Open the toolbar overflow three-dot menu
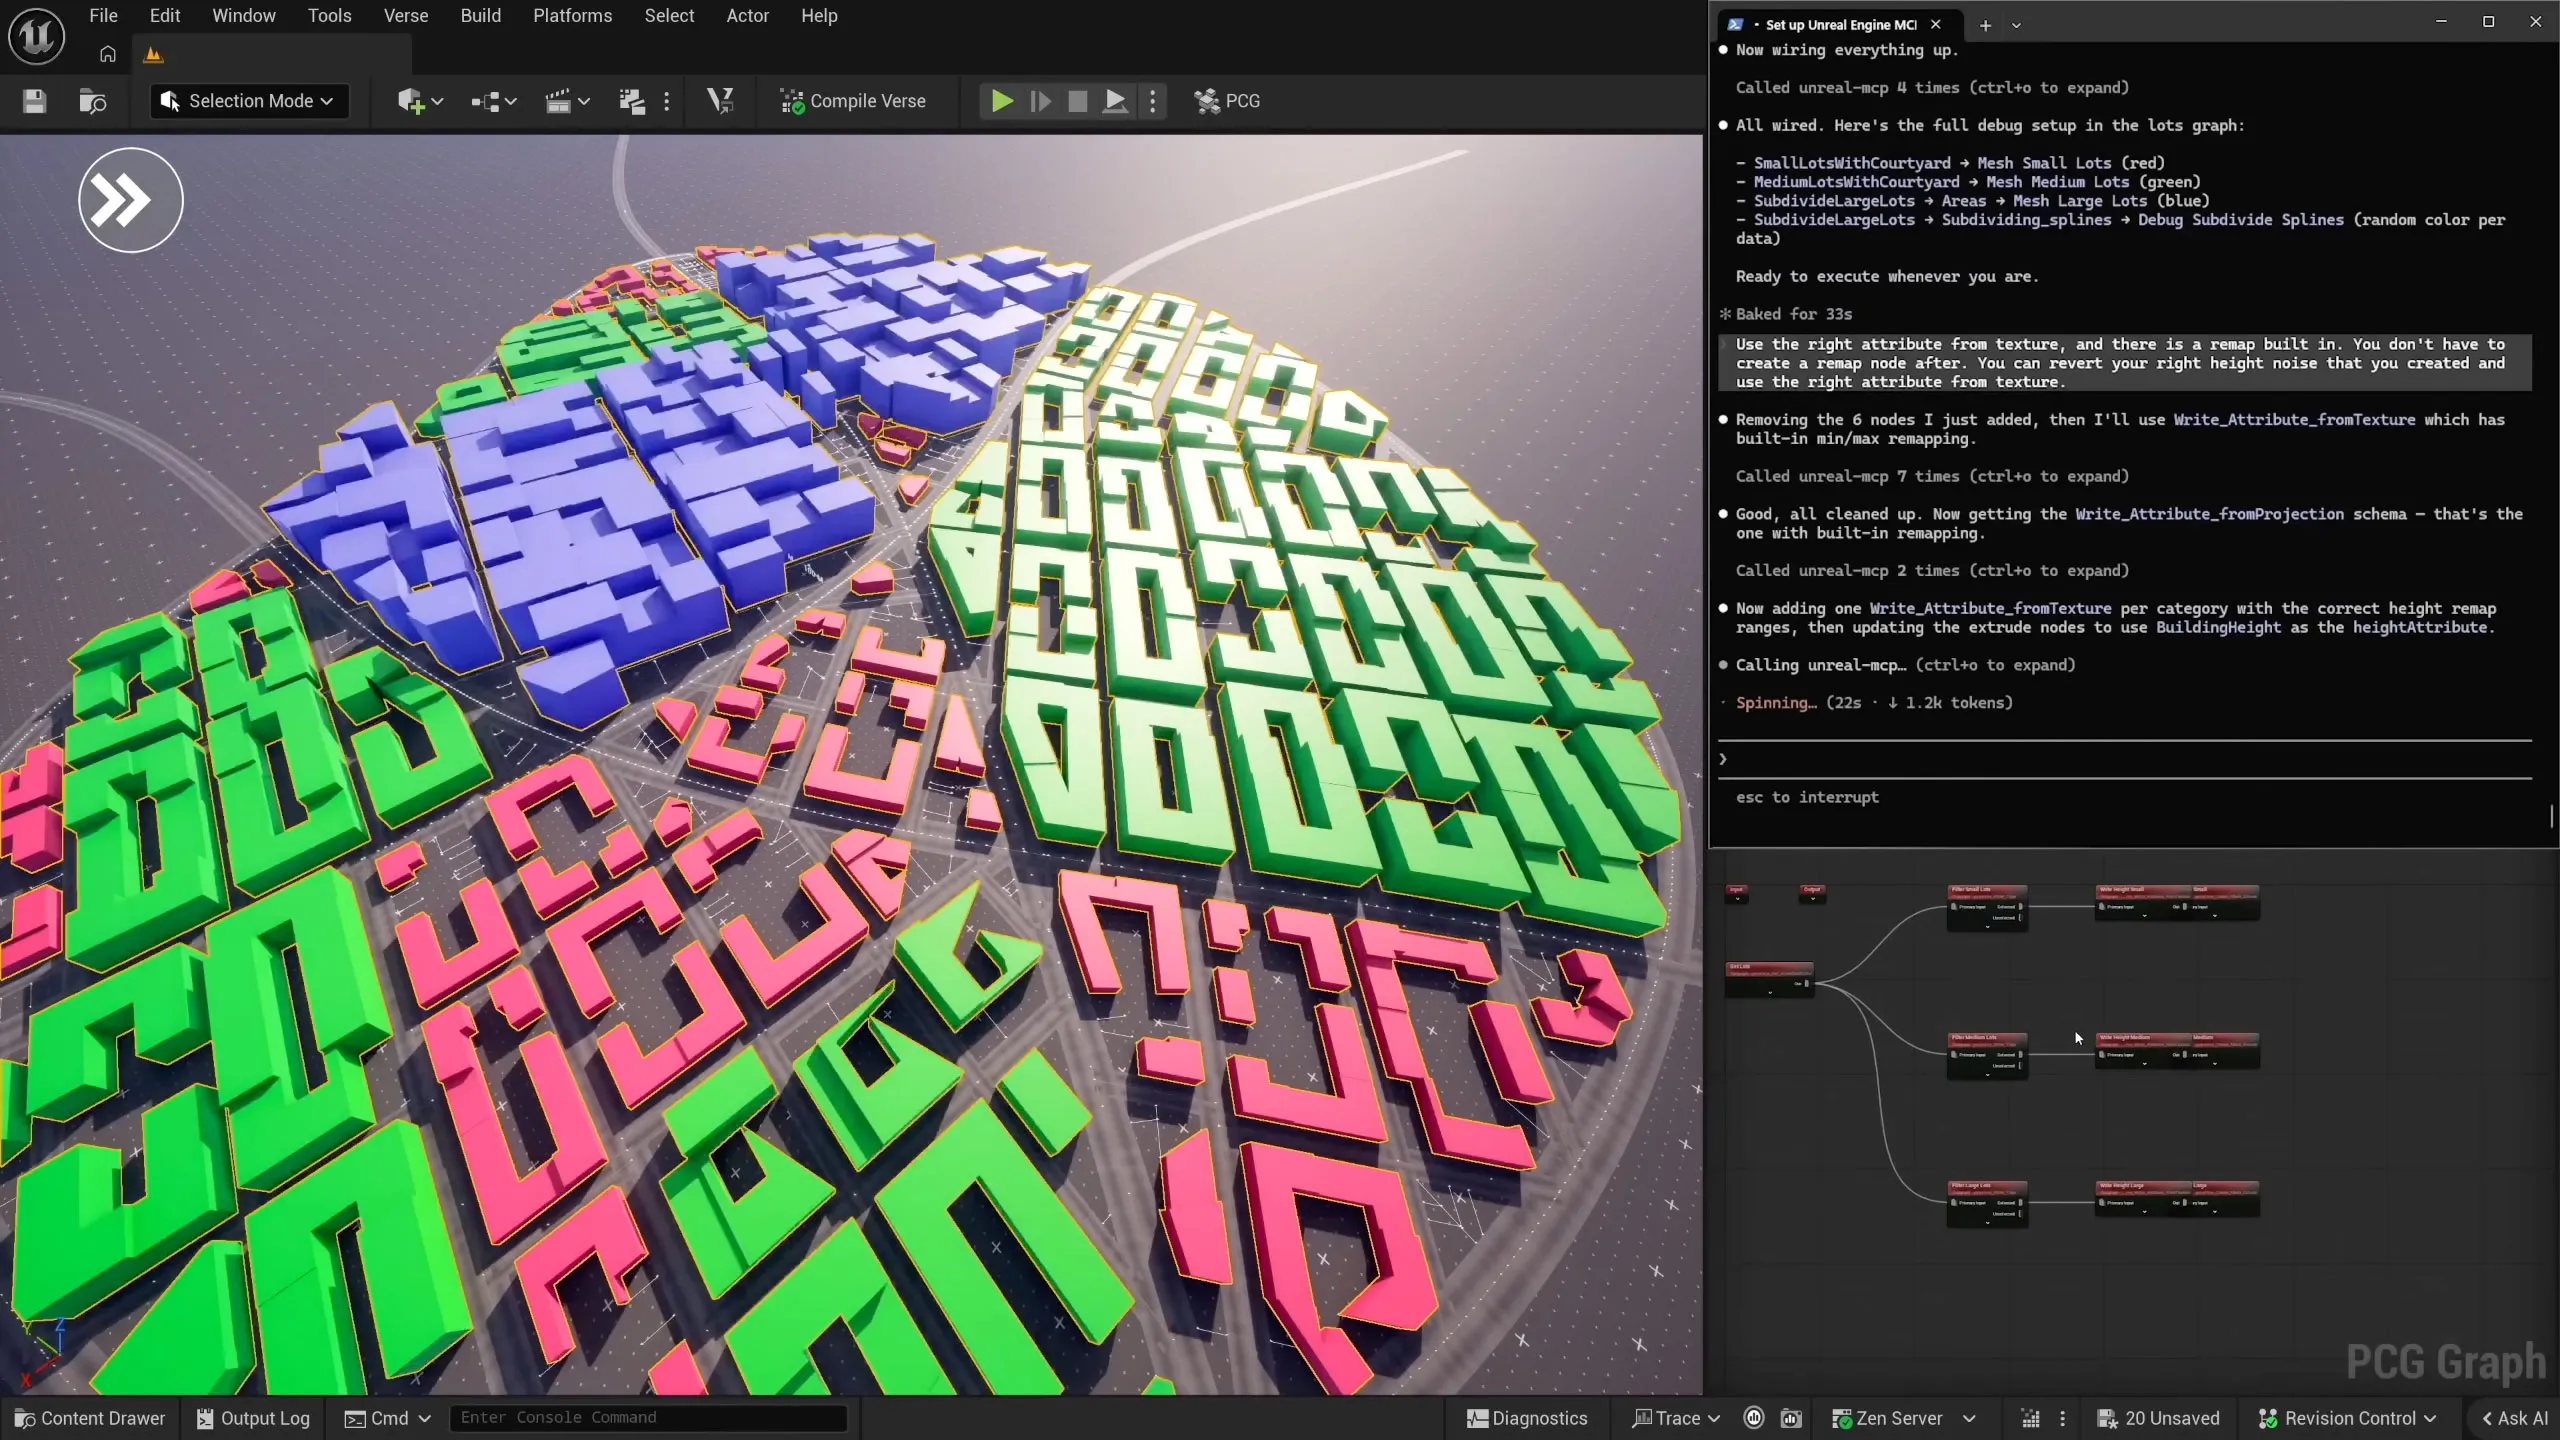 pos(667,101)
